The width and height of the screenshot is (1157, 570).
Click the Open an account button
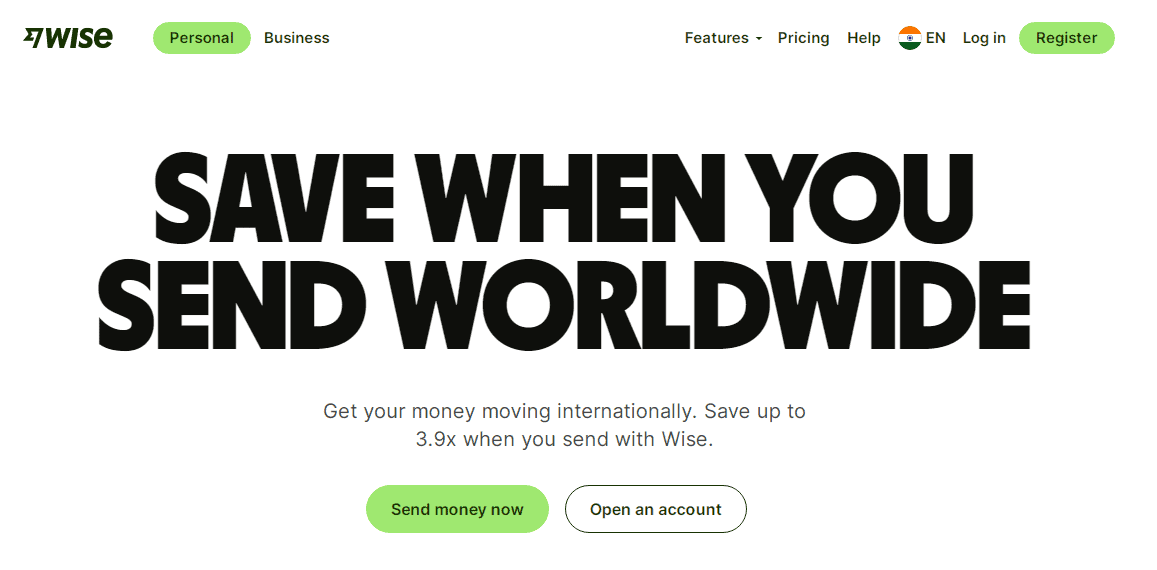(x=656, y=509)
